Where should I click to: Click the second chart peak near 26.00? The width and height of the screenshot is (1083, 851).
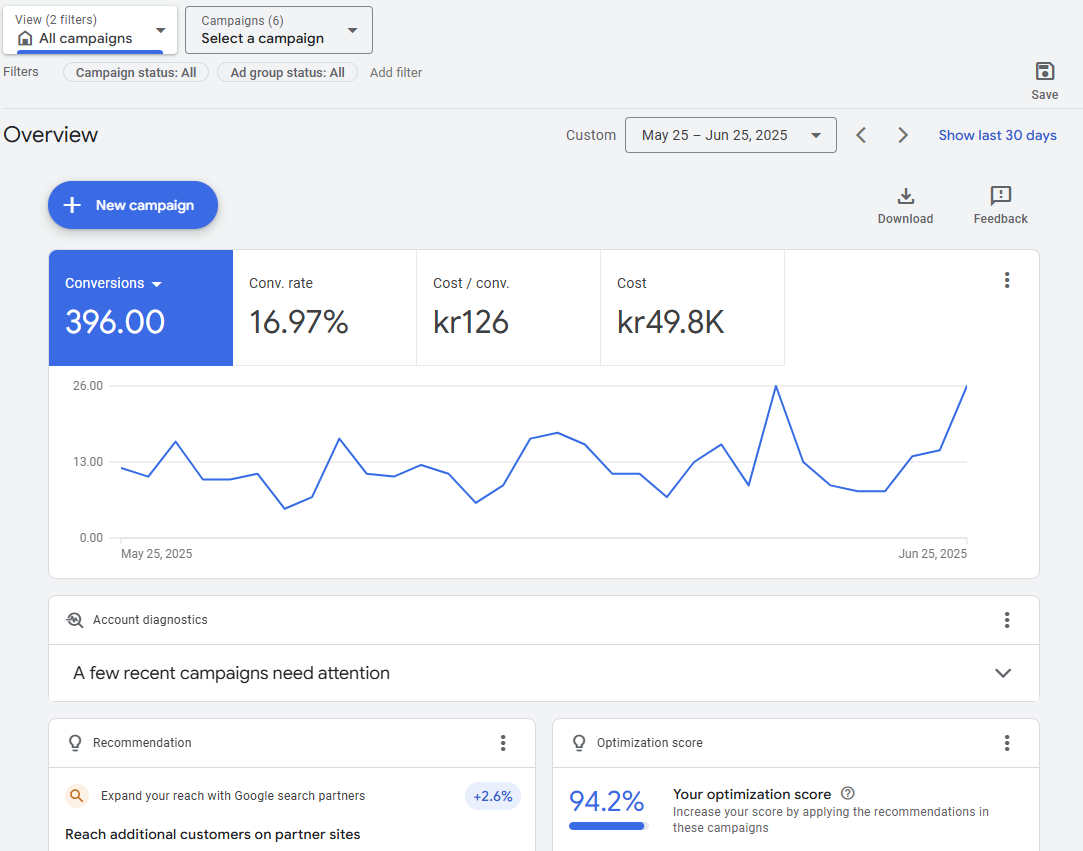tap(966, 387)
